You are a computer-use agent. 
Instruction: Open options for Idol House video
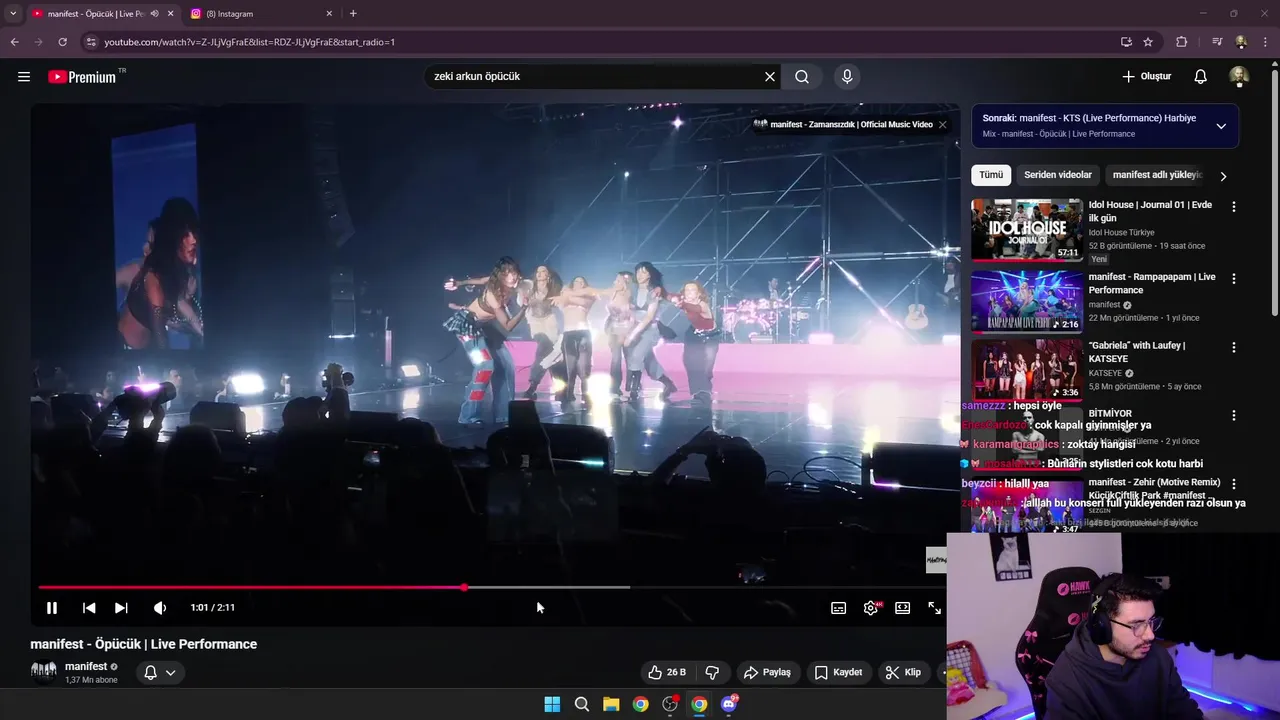pos(1233,207)
